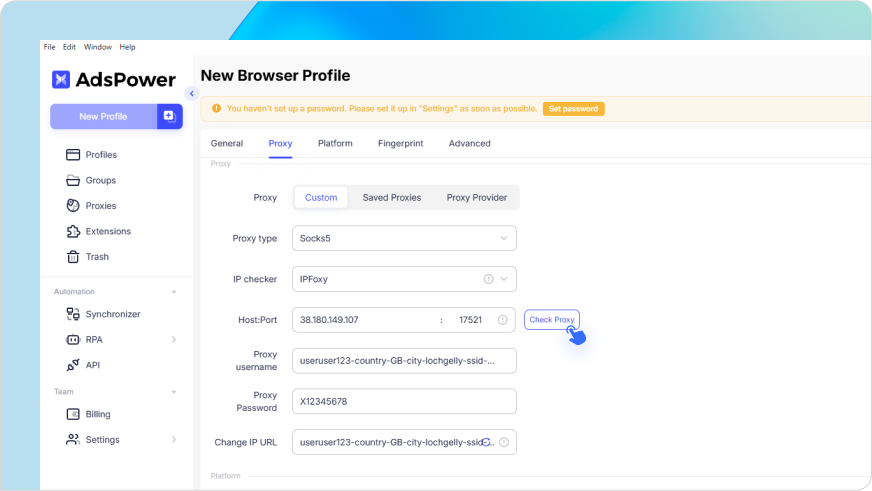Viewport: 872px width, 491px height.
Task: Click the Trash bin icon
Action: click(73, 257)
